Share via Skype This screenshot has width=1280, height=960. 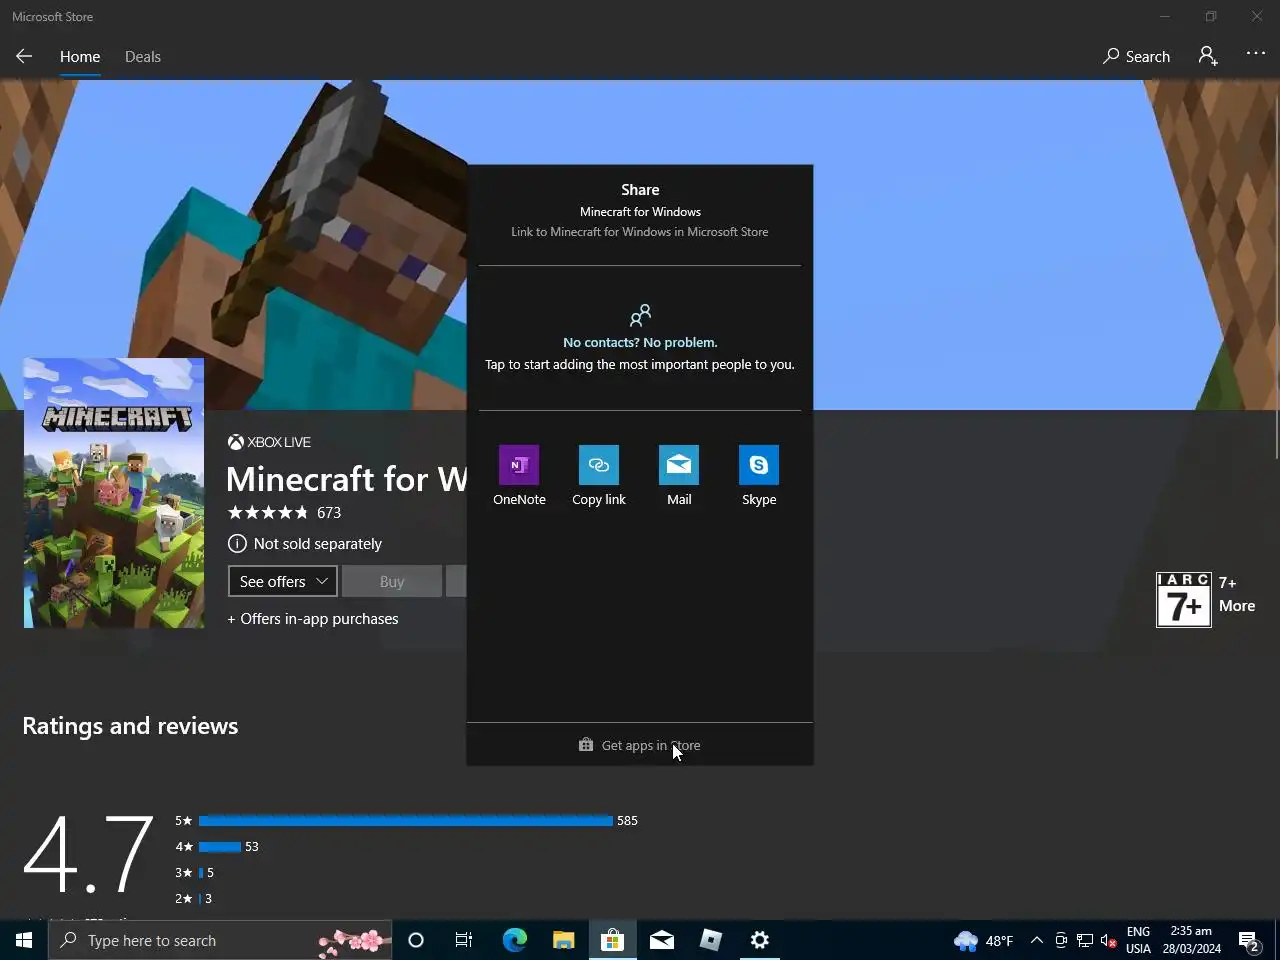tap(759, 476)
